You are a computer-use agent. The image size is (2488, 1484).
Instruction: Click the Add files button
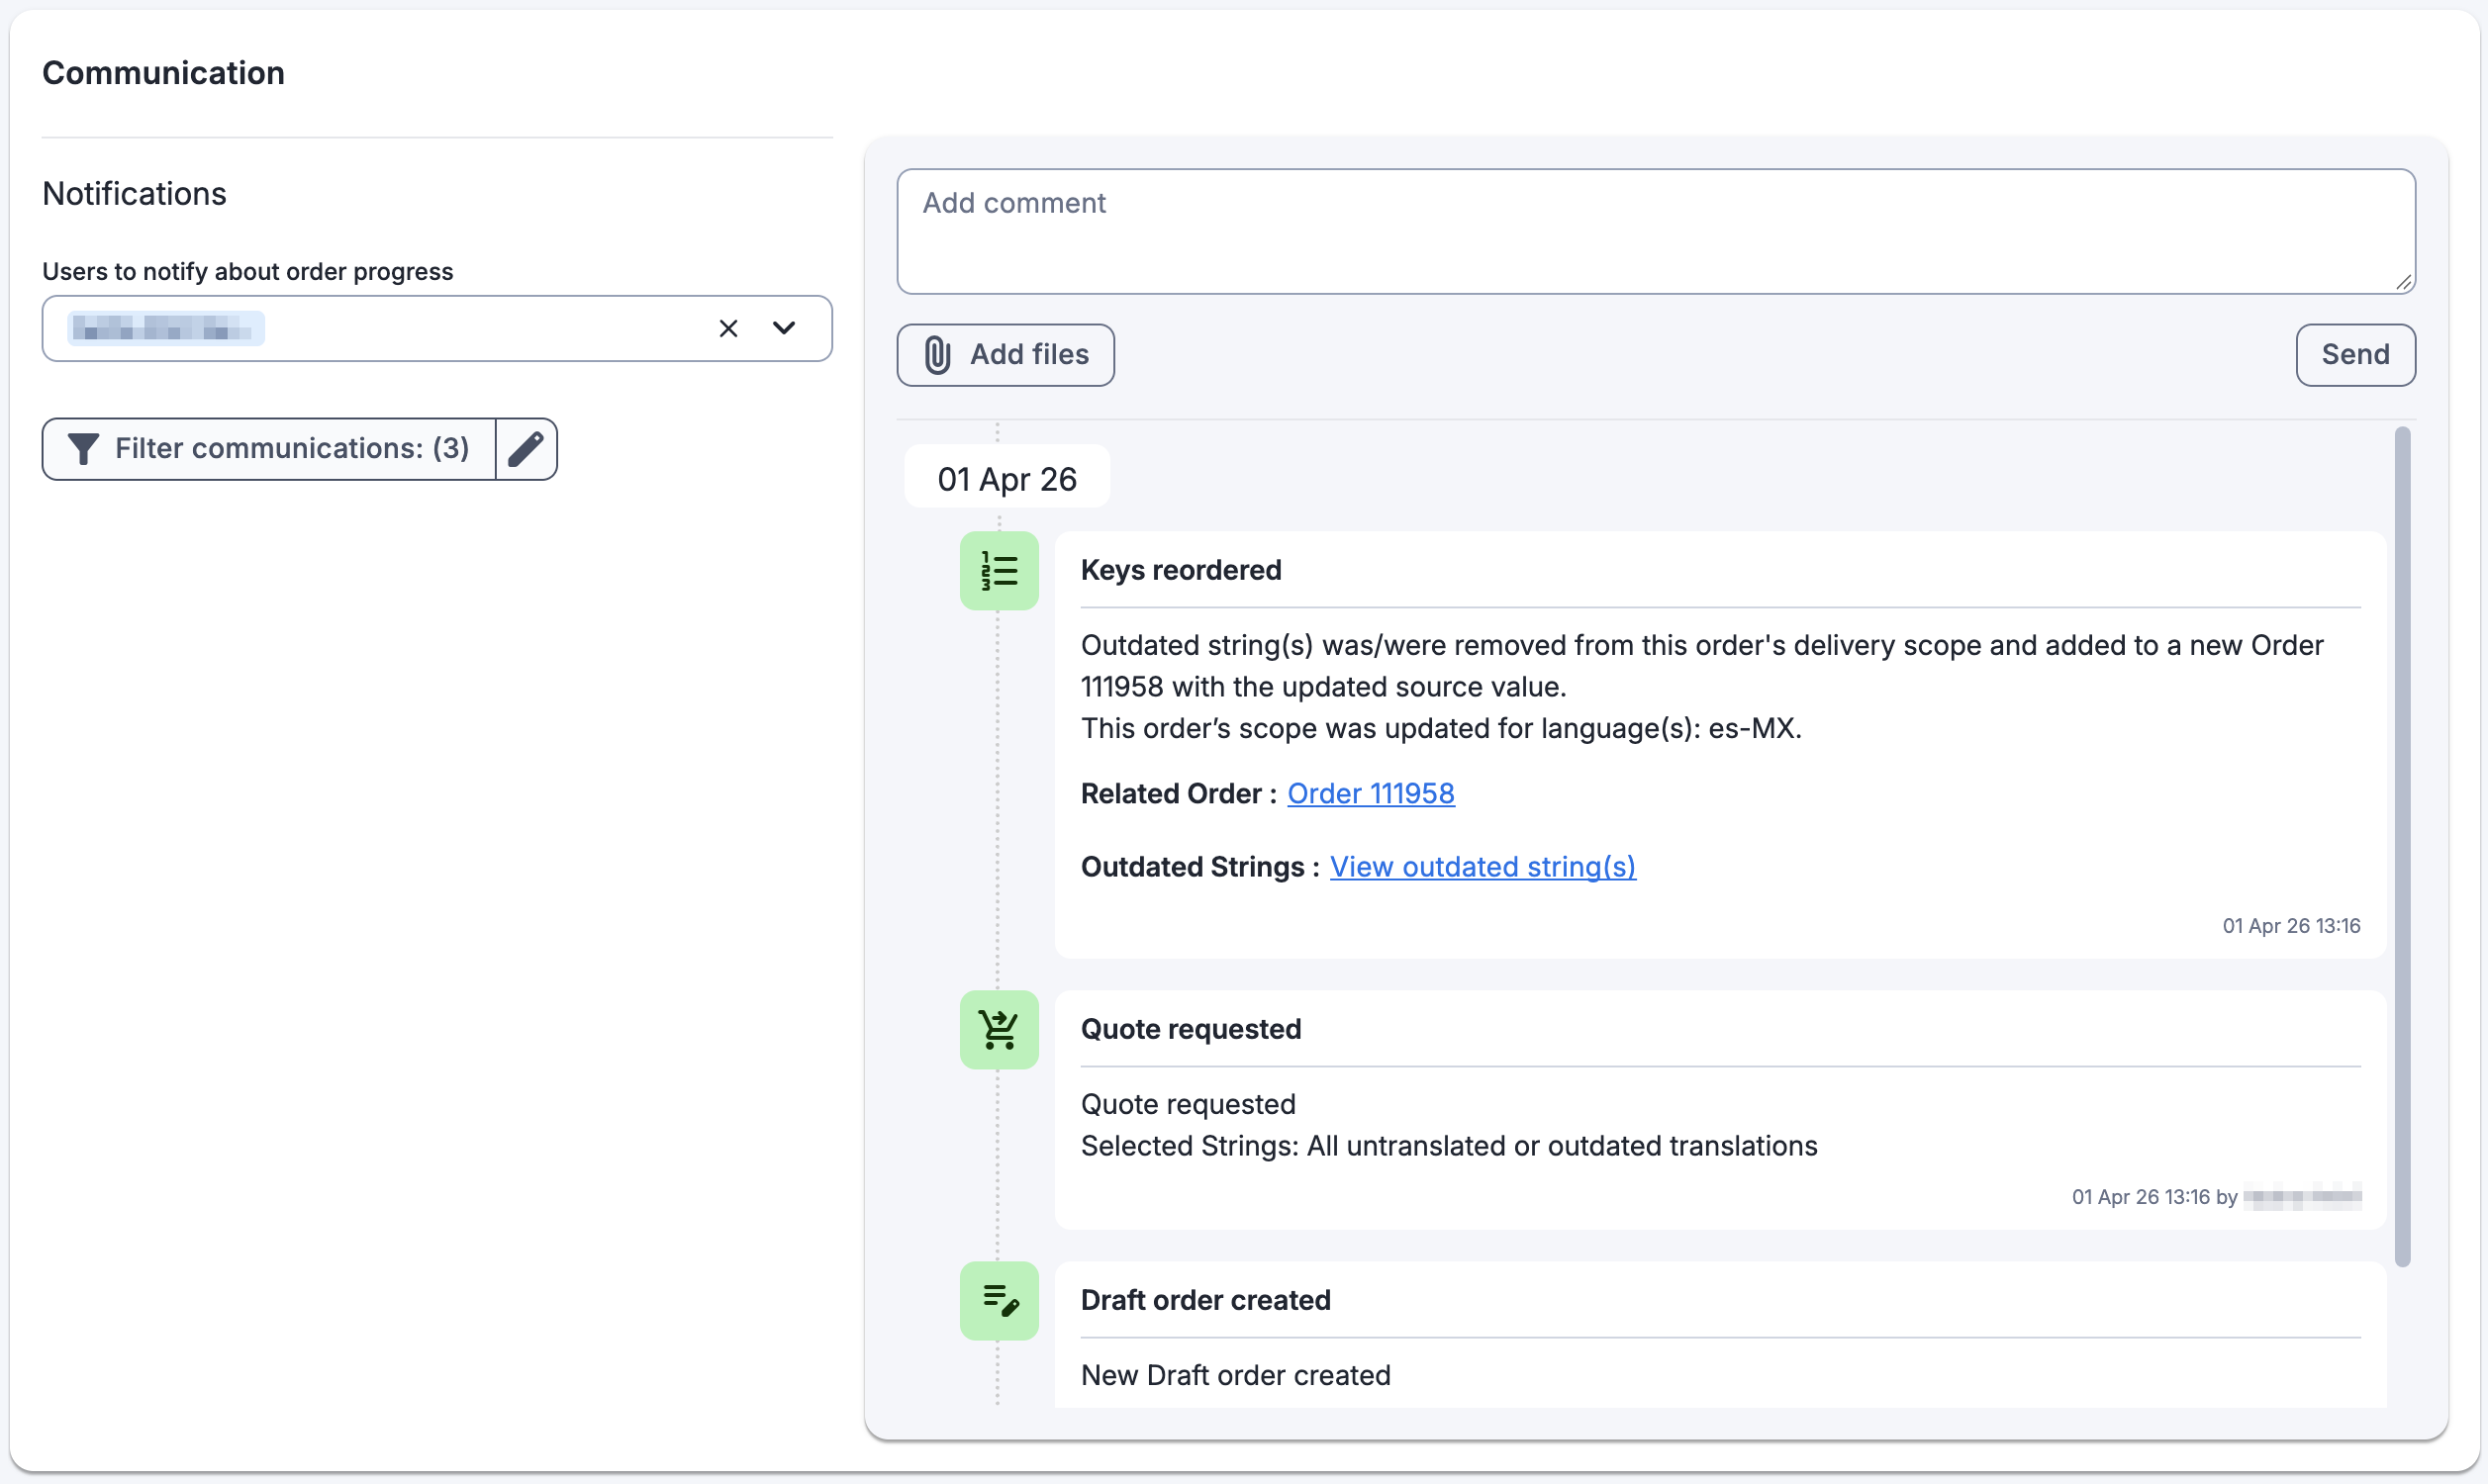click(x=1005, y=355)
